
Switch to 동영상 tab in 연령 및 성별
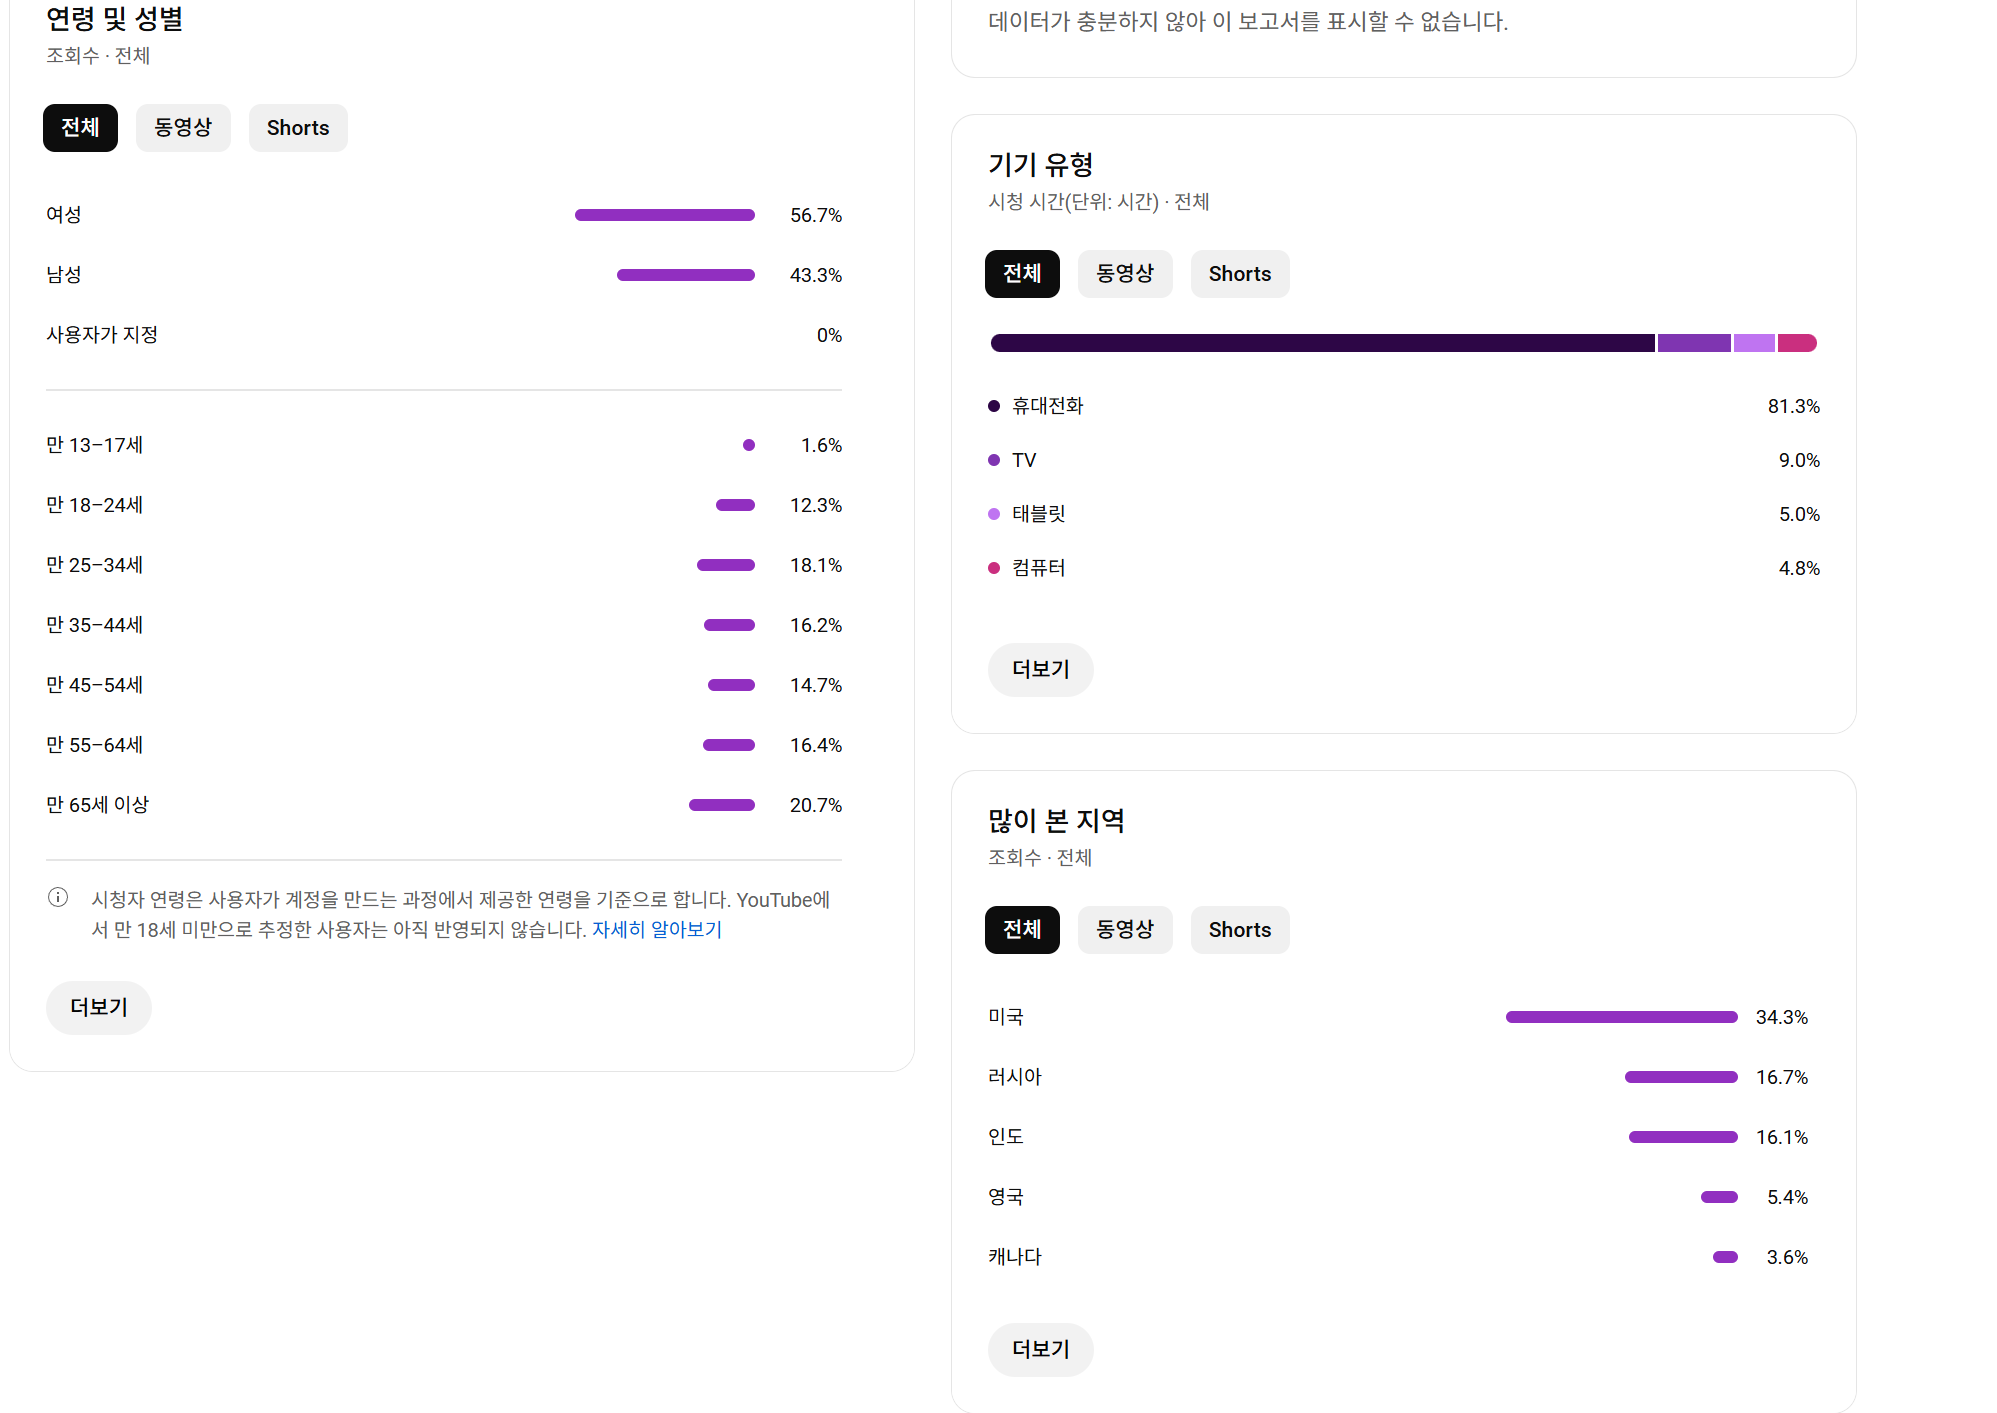click(183, 128)
